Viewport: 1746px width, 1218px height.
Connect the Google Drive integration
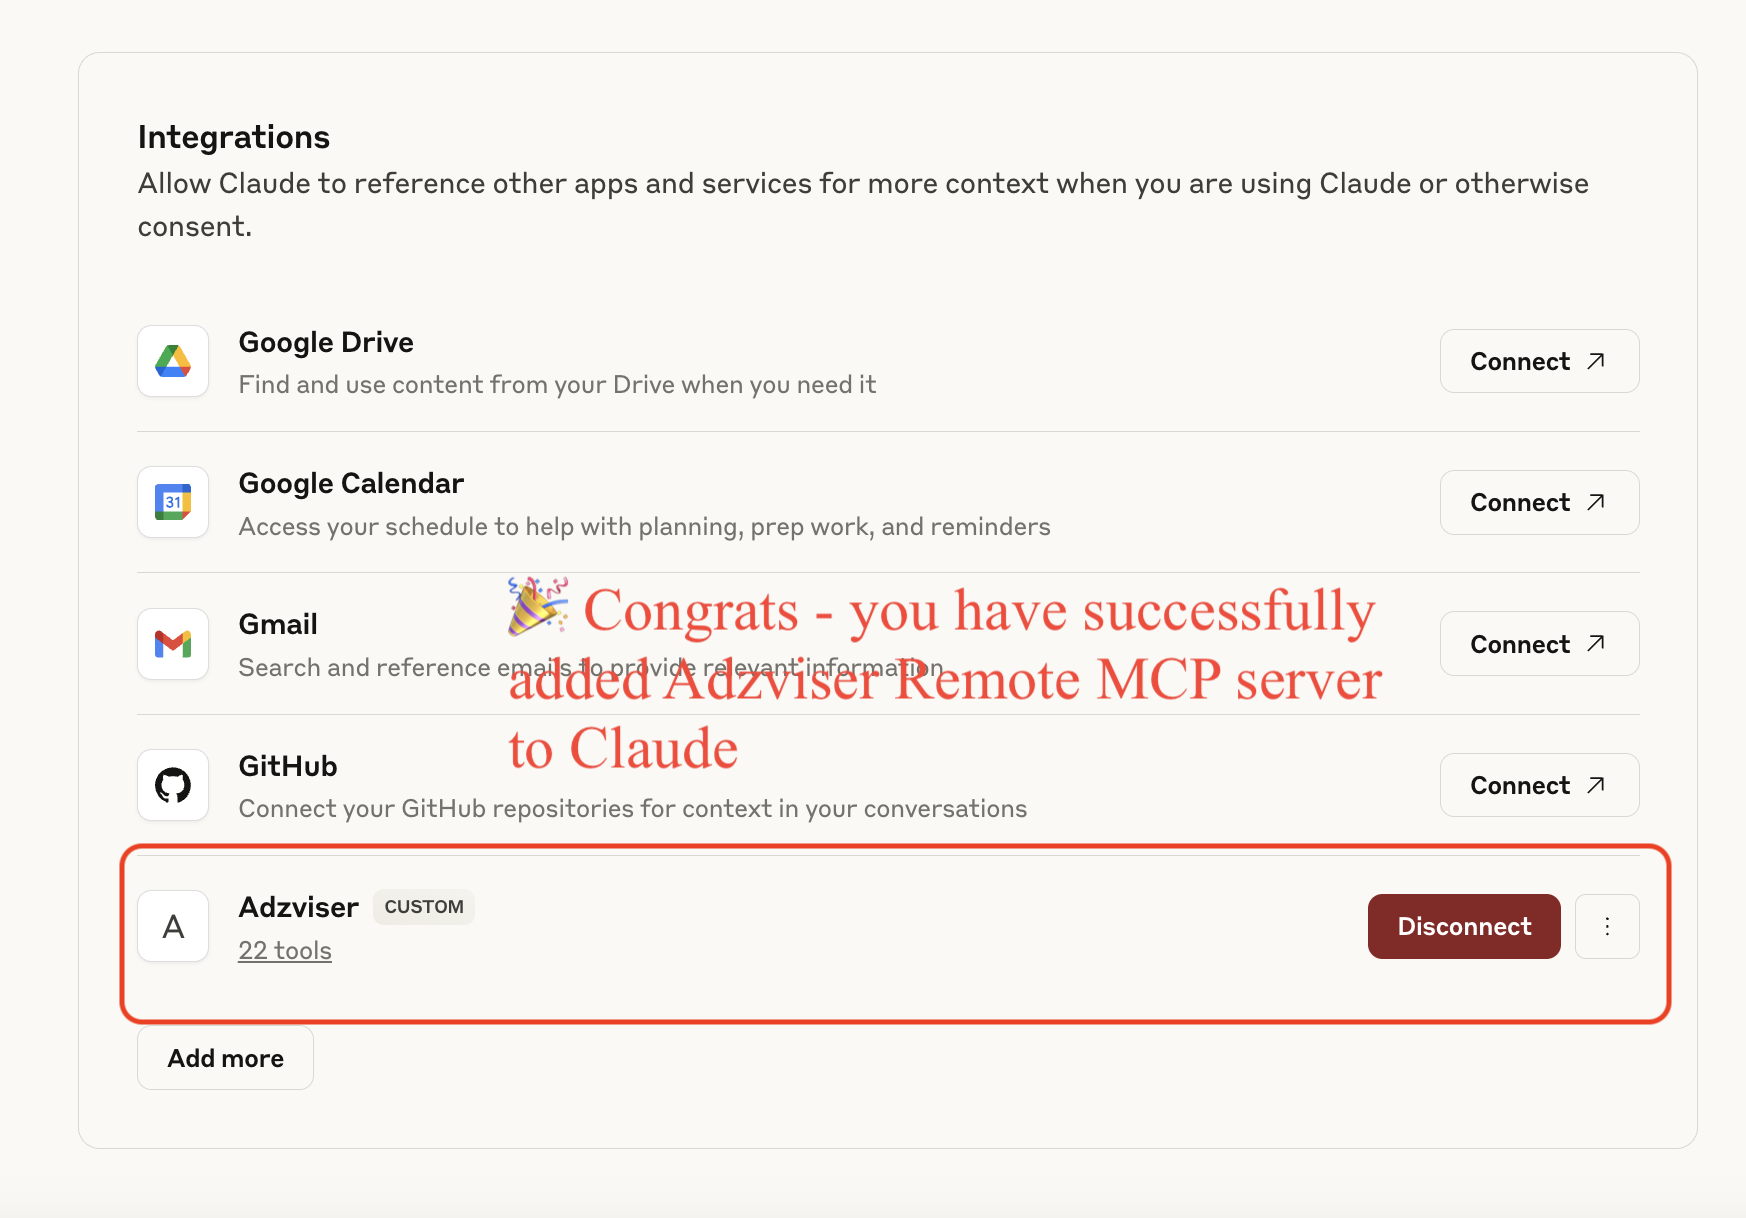[x=1539, y=361]
